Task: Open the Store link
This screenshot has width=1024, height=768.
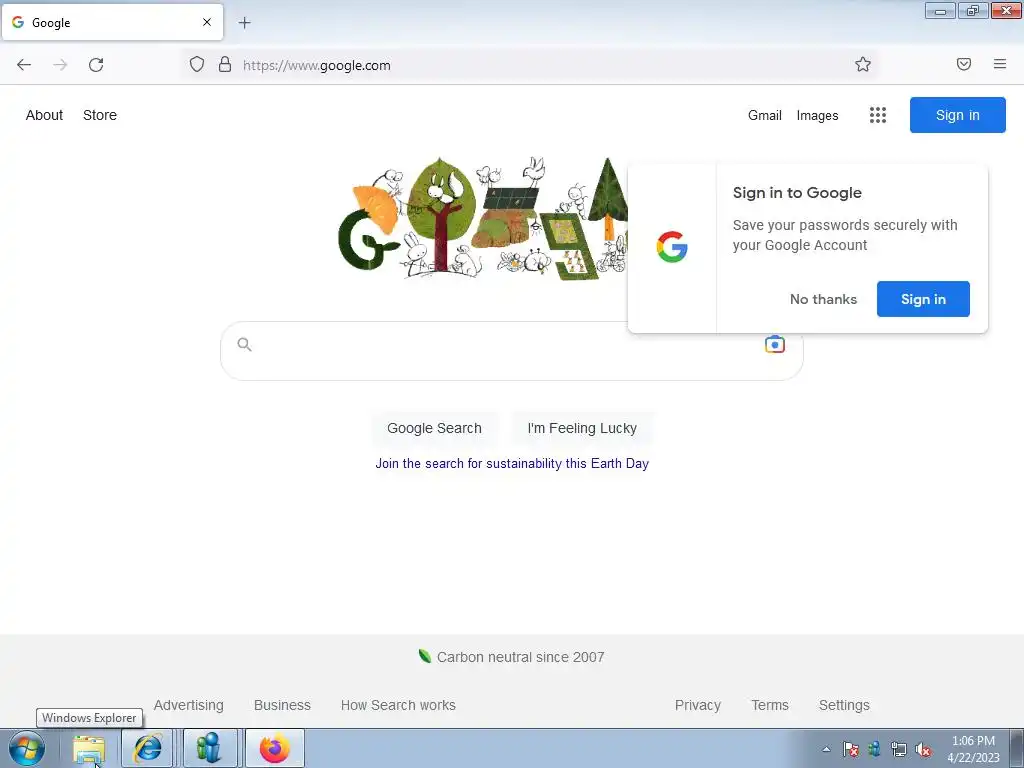Action: click(100, 115)
